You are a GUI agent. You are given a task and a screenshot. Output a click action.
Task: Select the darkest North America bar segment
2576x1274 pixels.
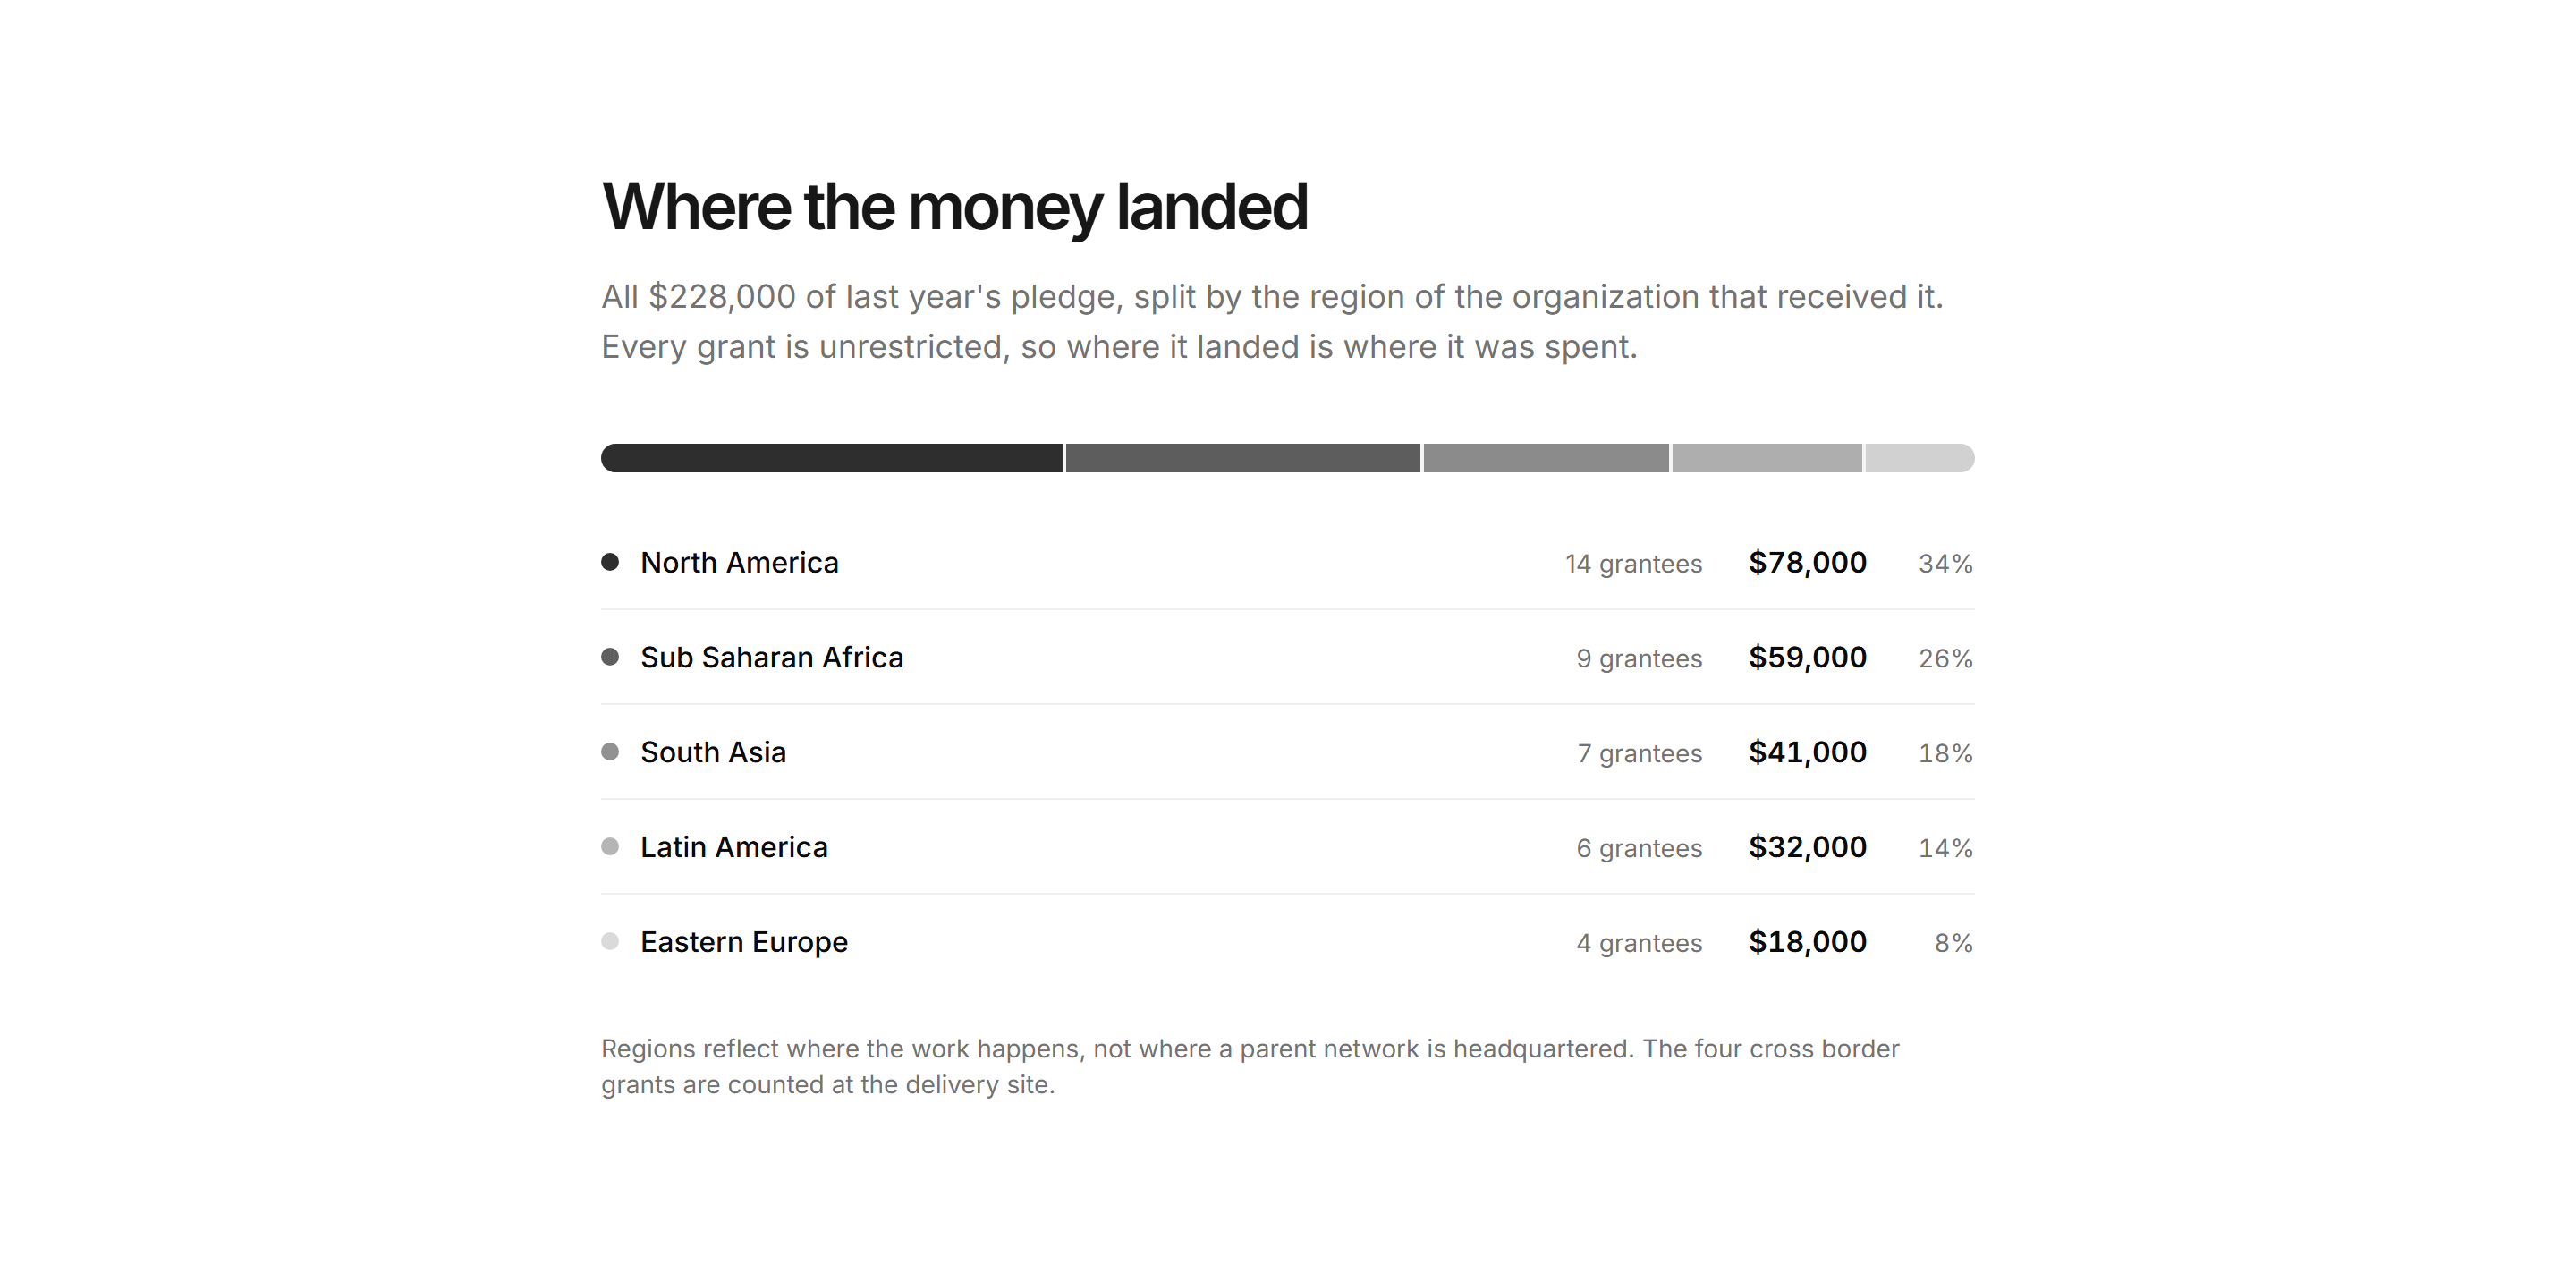coord(832,458)
